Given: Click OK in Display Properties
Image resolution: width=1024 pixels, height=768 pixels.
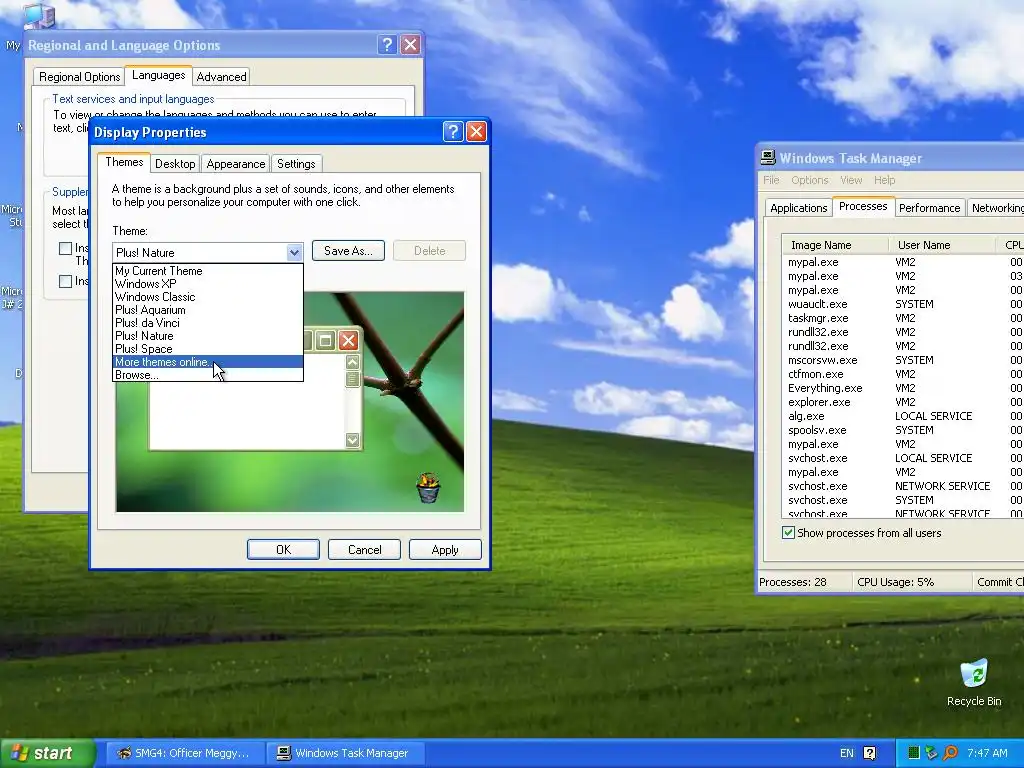Looking at the screenshot, I should coord(283,549).
